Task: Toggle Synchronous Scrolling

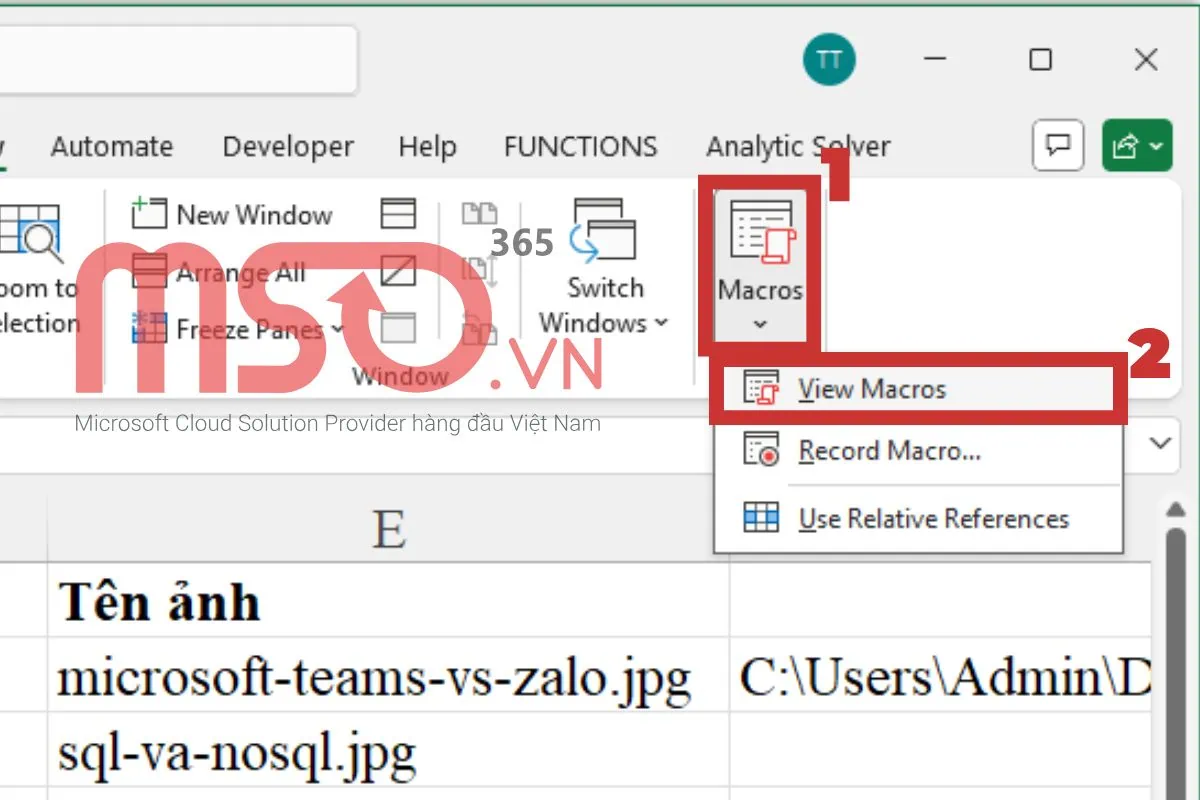Action: (480, 271)
